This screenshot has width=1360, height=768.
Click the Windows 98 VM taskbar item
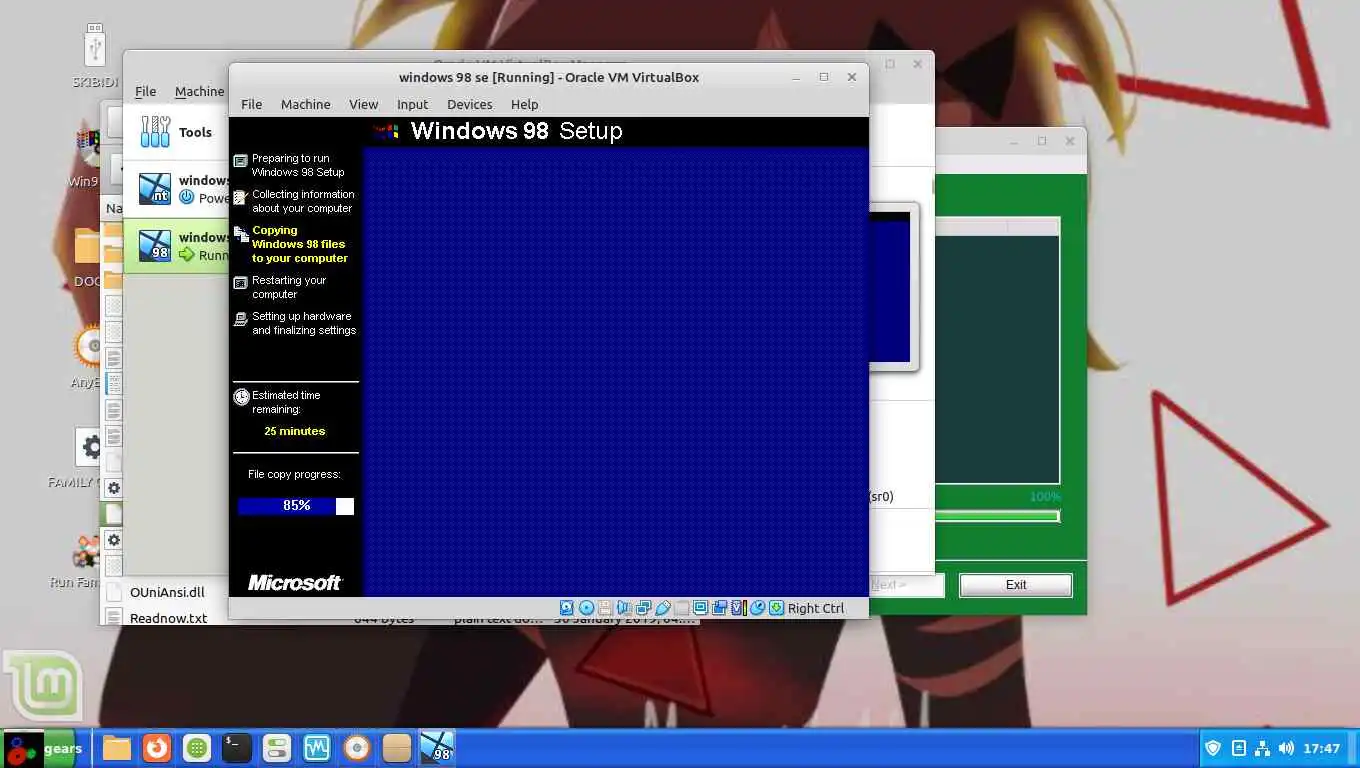point(437,748)
